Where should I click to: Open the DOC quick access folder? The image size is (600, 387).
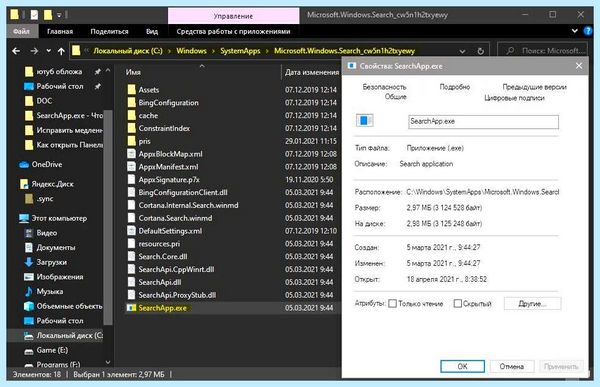click(44, 101)
